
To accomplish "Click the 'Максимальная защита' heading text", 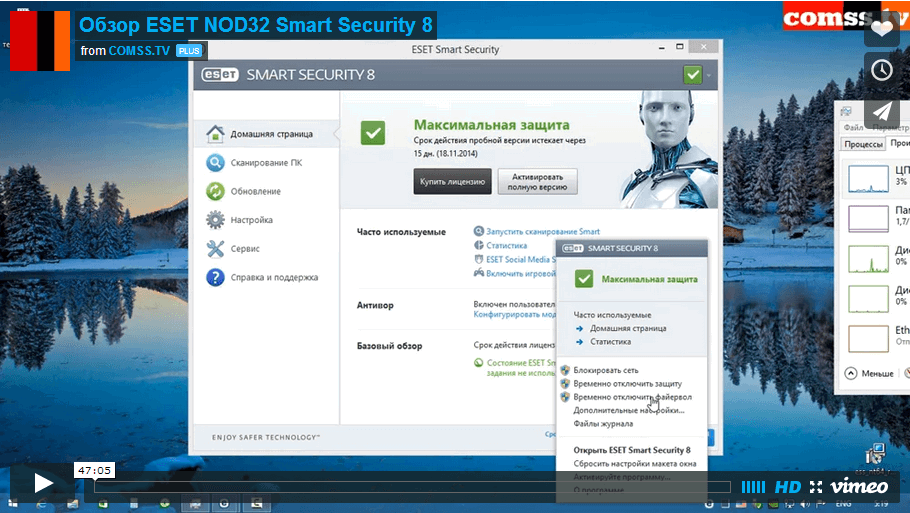I will [492, 125].
